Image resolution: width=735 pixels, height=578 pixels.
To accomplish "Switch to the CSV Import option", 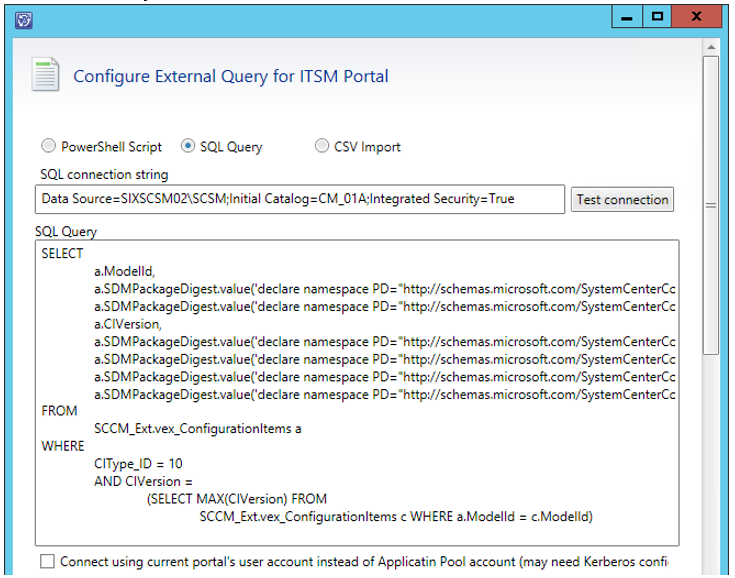I will pos(322,146).
